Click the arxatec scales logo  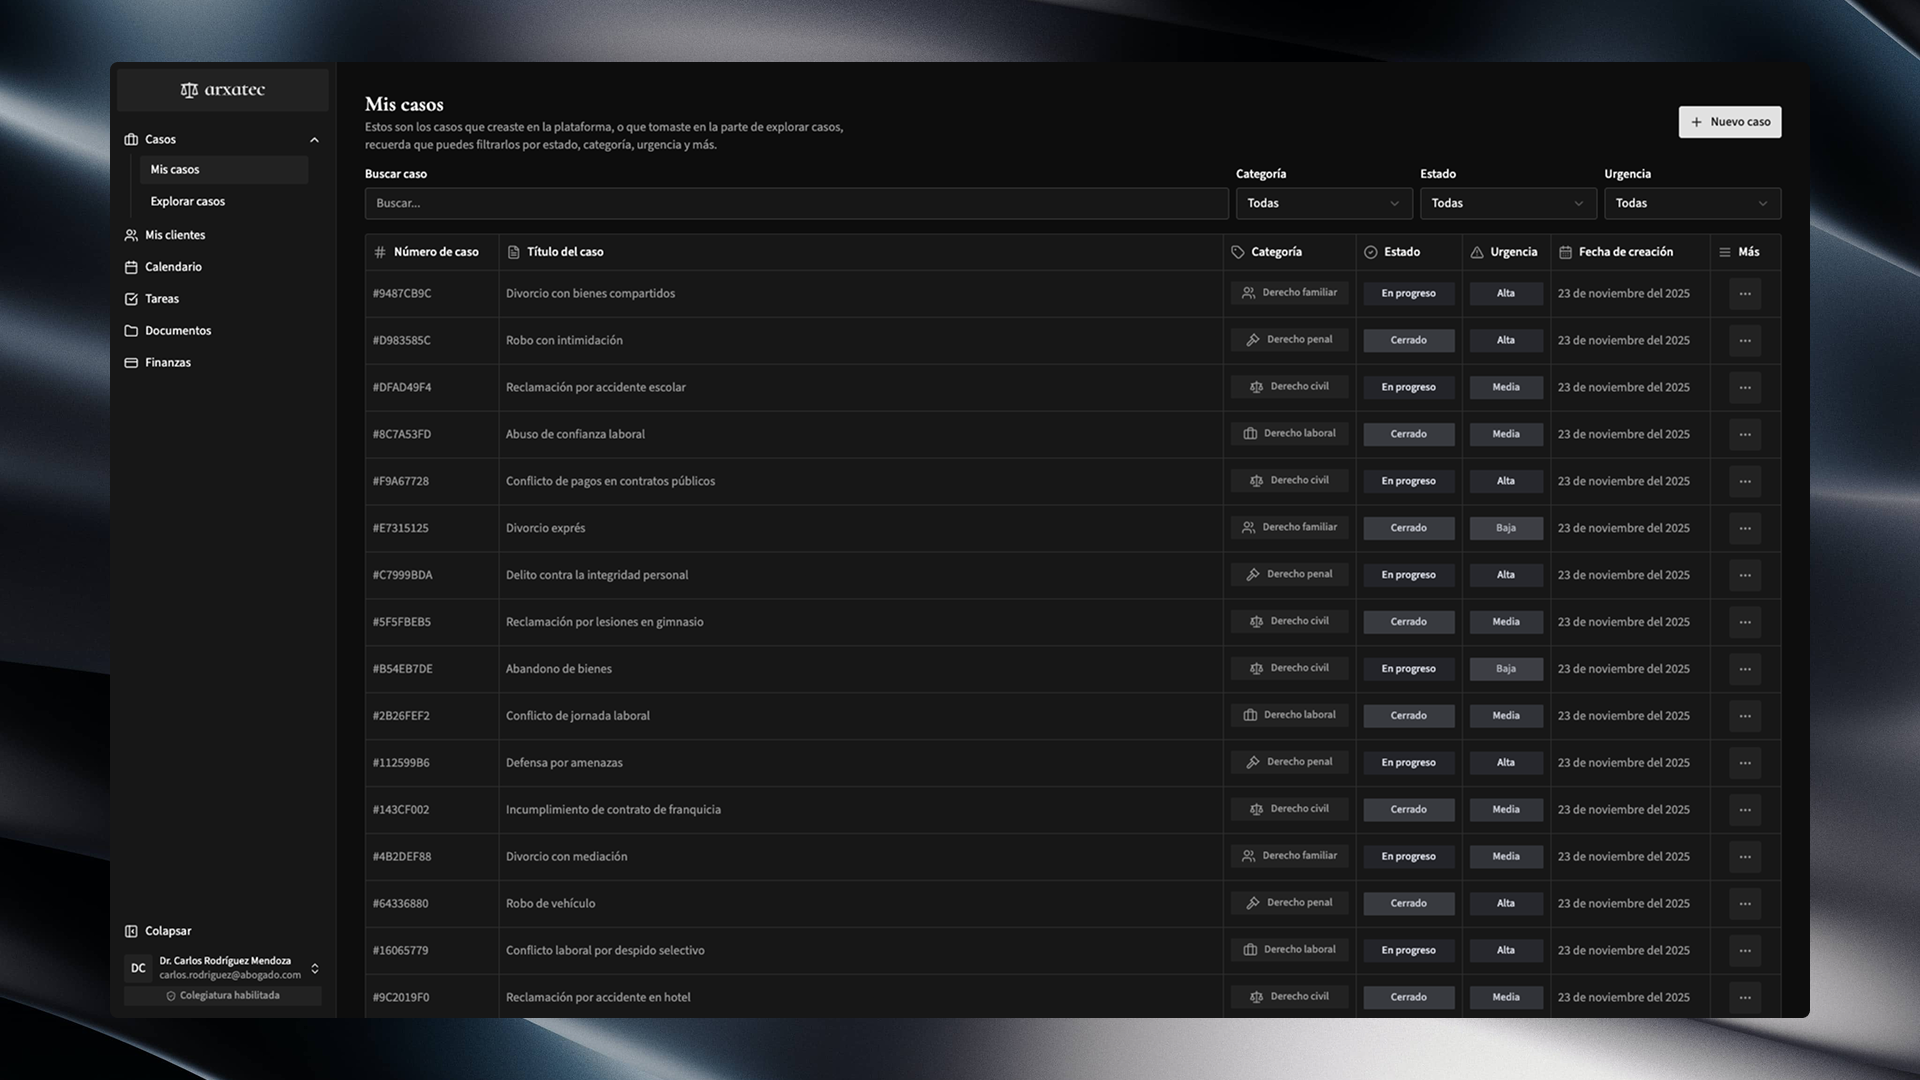(189, 90)
